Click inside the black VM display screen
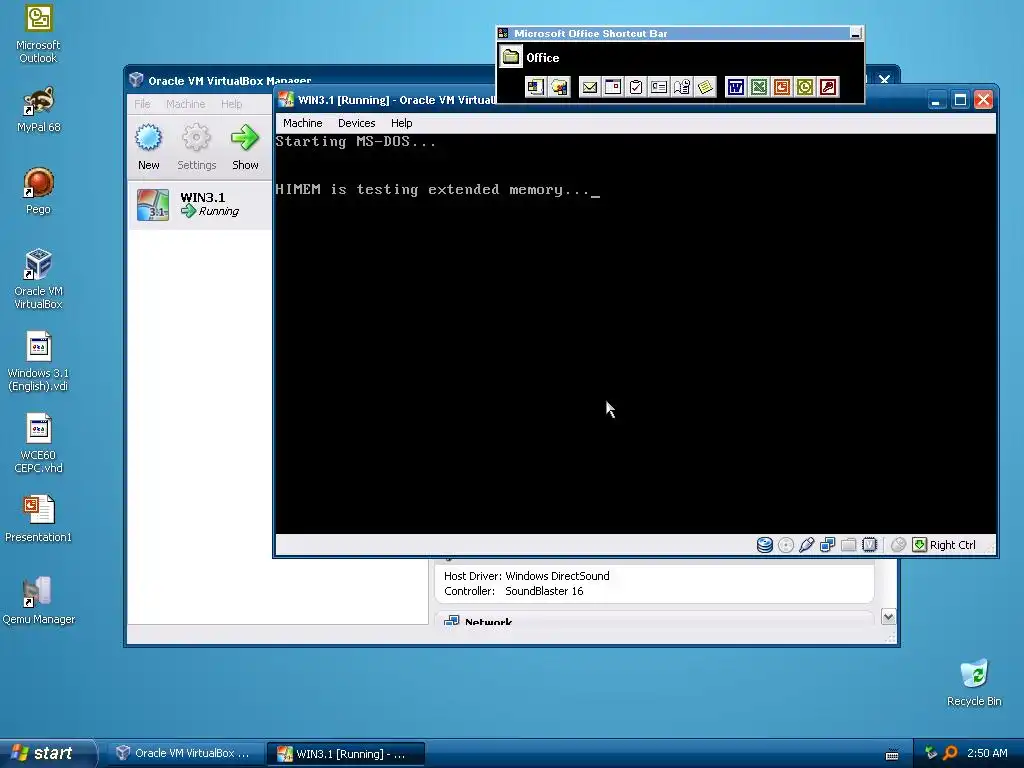This screenshot has width=1024, height=768. pyautogui.click(x=635, y=334)
